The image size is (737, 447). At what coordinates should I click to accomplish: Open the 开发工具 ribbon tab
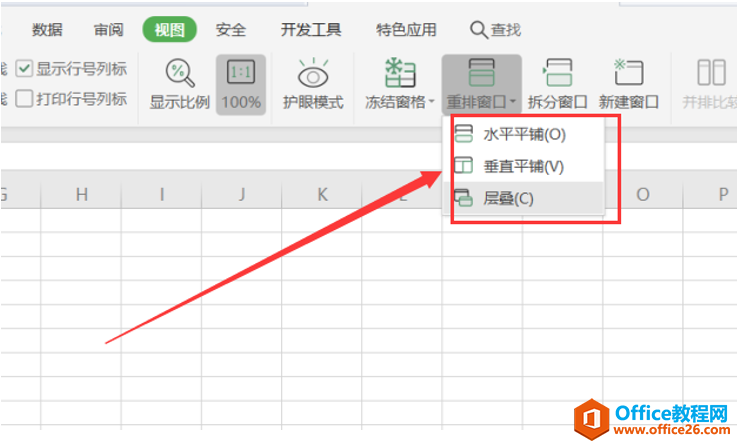click(x=311, y=30)
